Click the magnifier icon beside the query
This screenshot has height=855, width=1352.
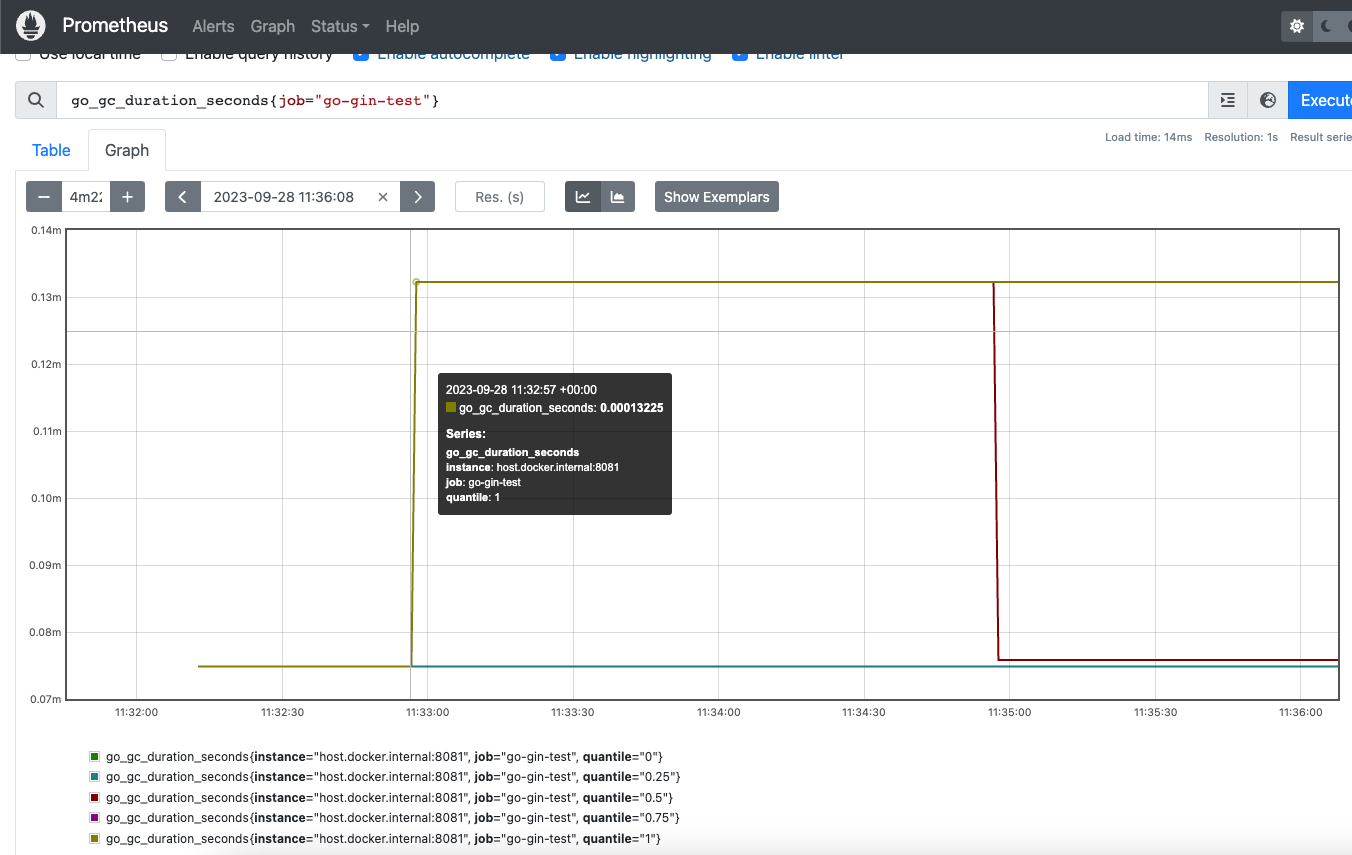click(x=36, y=100)
